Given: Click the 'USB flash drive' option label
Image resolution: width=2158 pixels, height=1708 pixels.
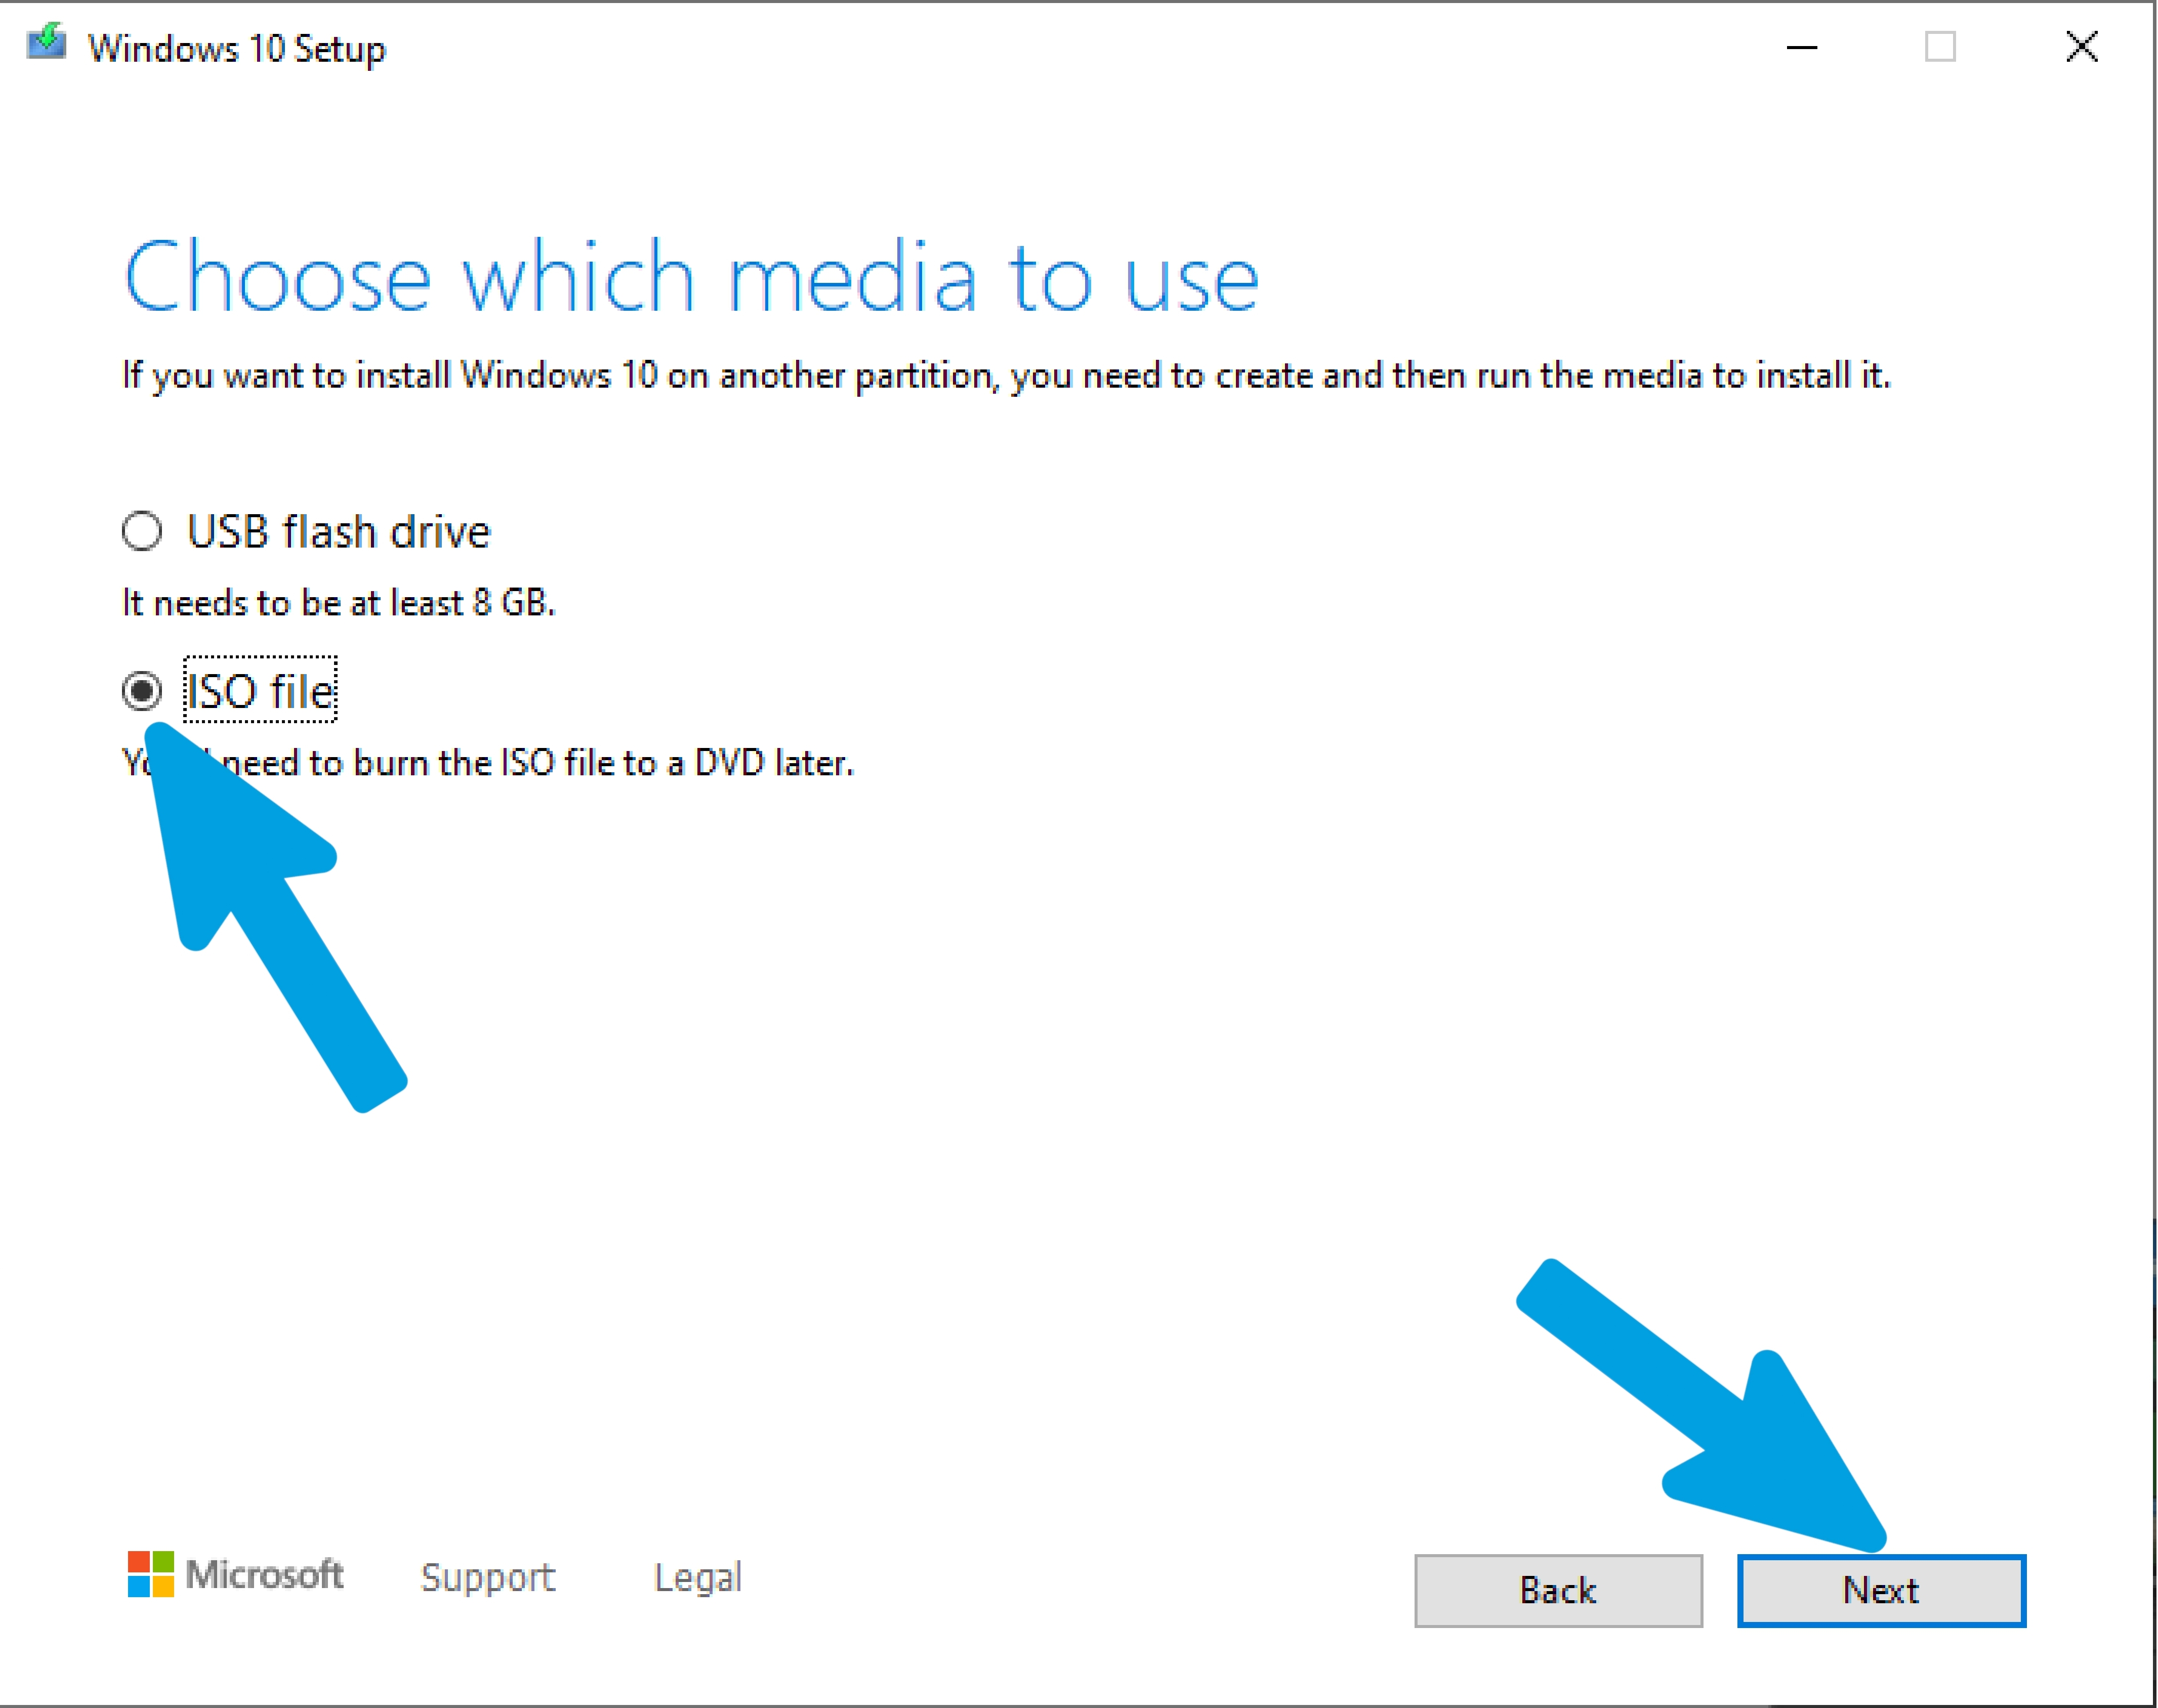Looking at the screenshot, I should [339, 531].
